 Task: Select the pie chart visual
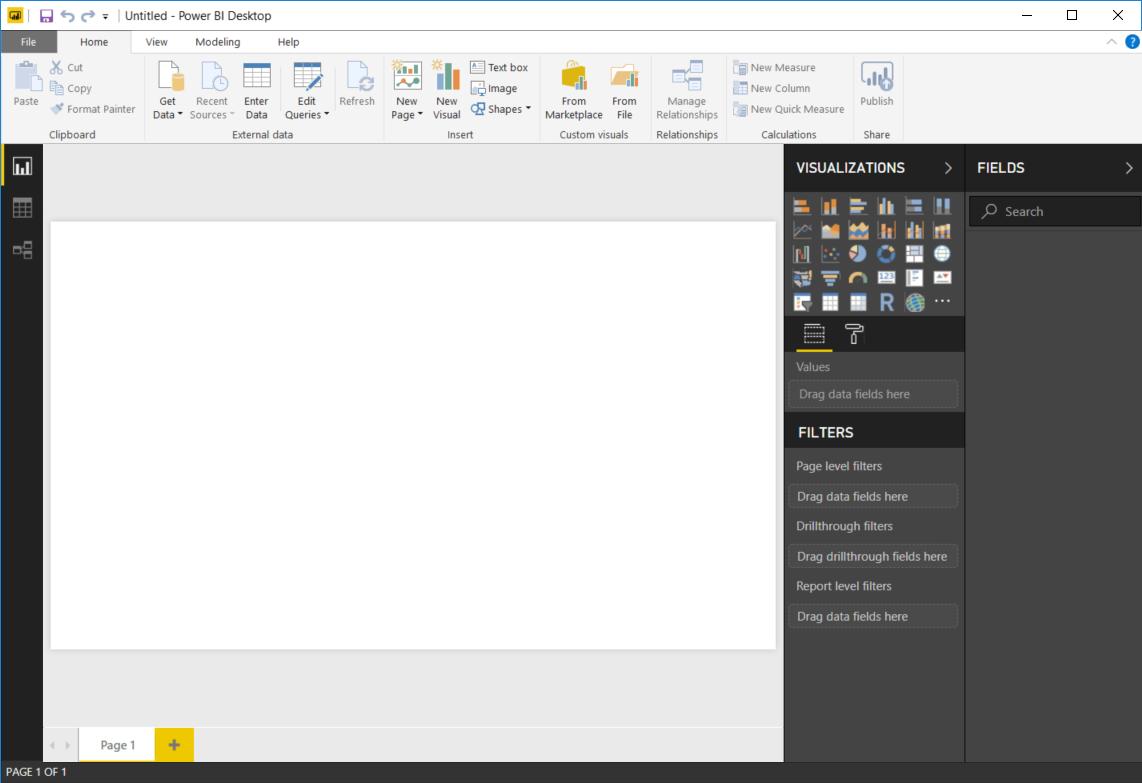[x=858, y=253]
